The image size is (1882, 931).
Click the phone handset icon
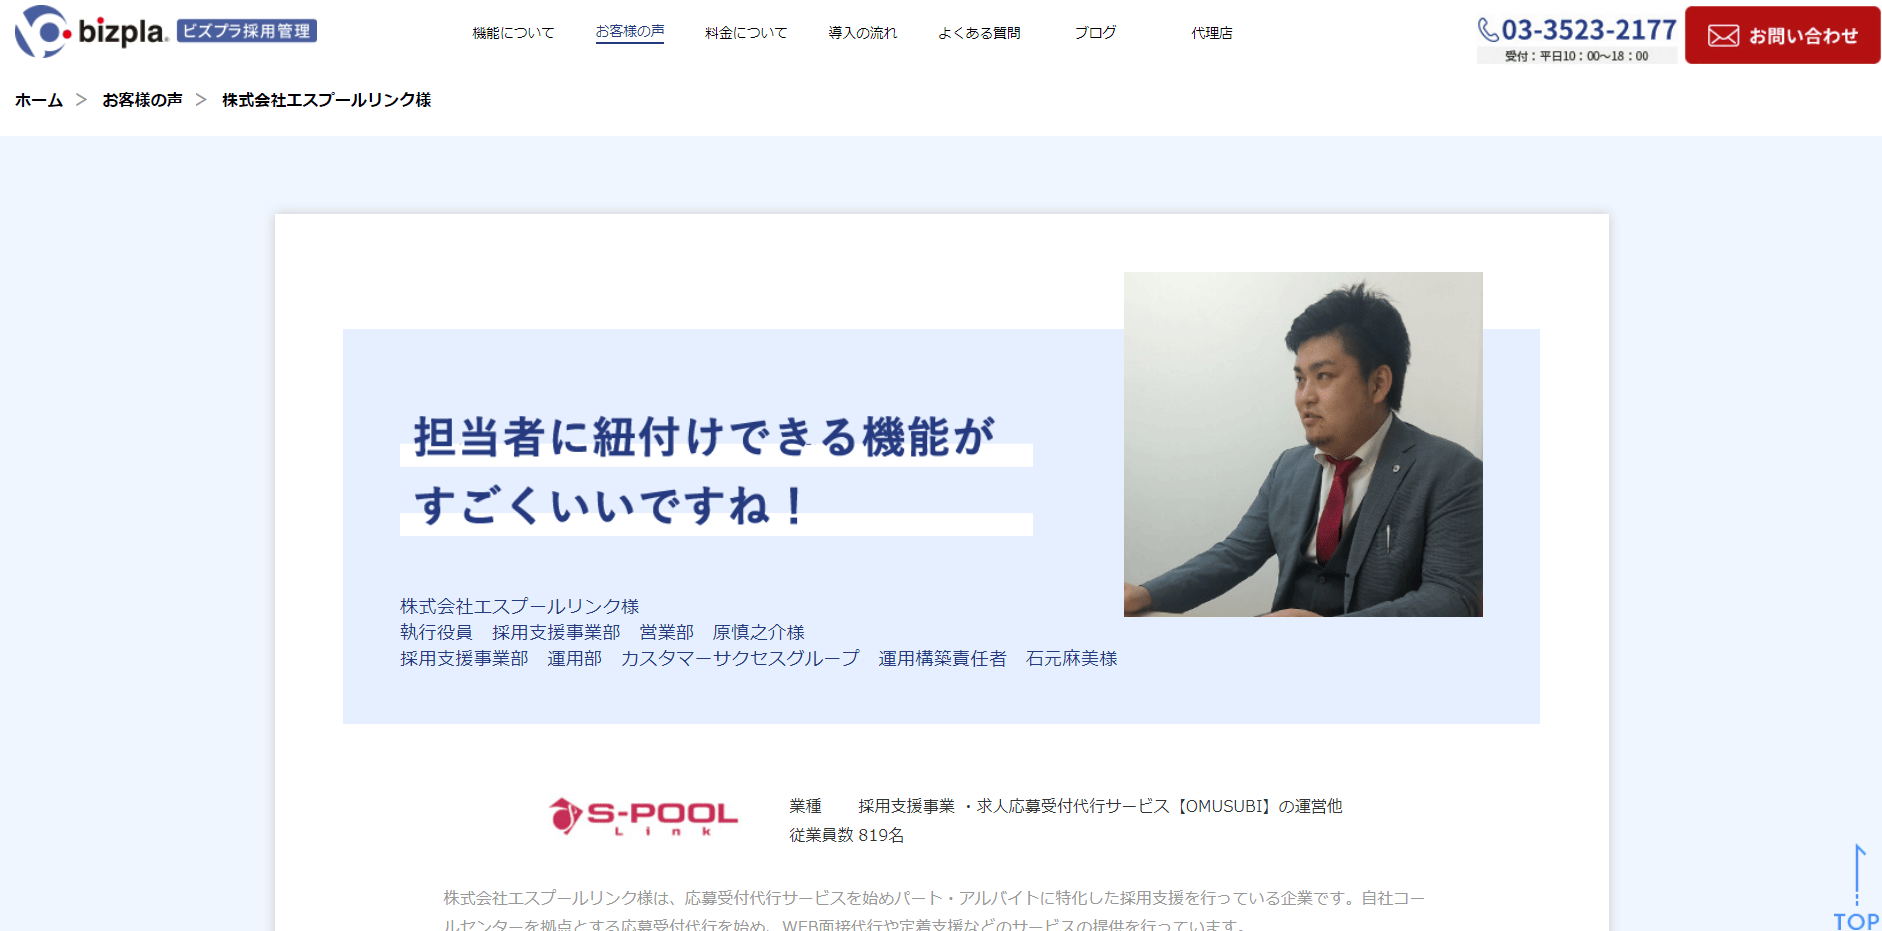(x=1488, y=30)
